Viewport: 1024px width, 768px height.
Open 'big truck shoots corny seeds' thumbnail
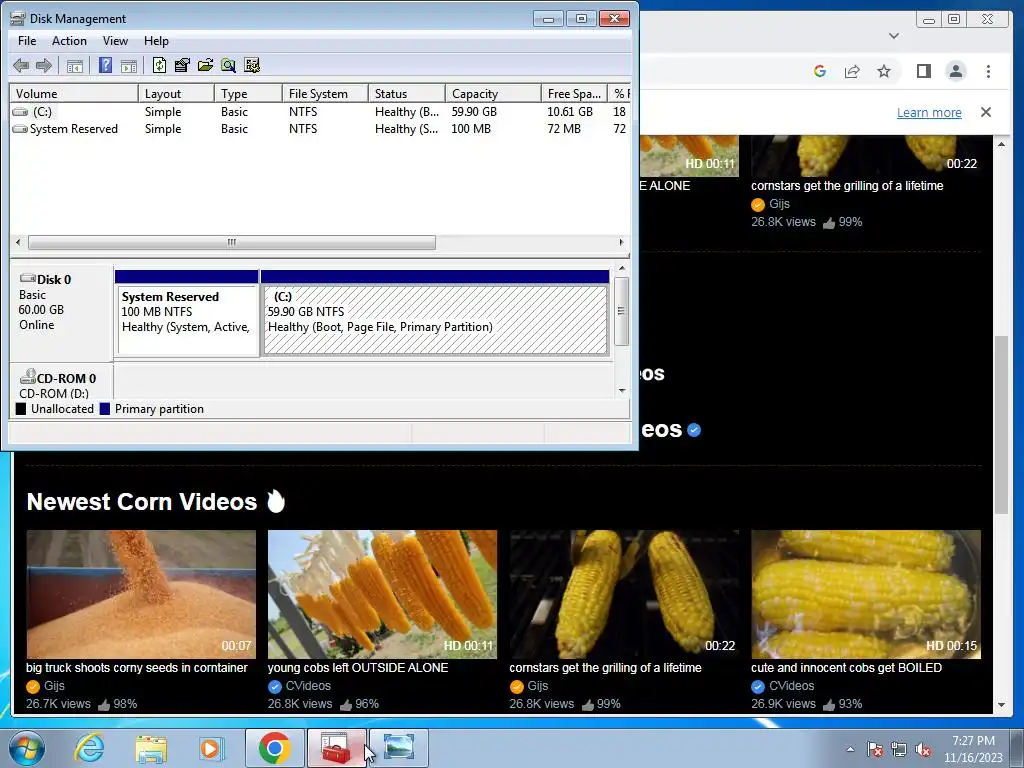(141, 594)
